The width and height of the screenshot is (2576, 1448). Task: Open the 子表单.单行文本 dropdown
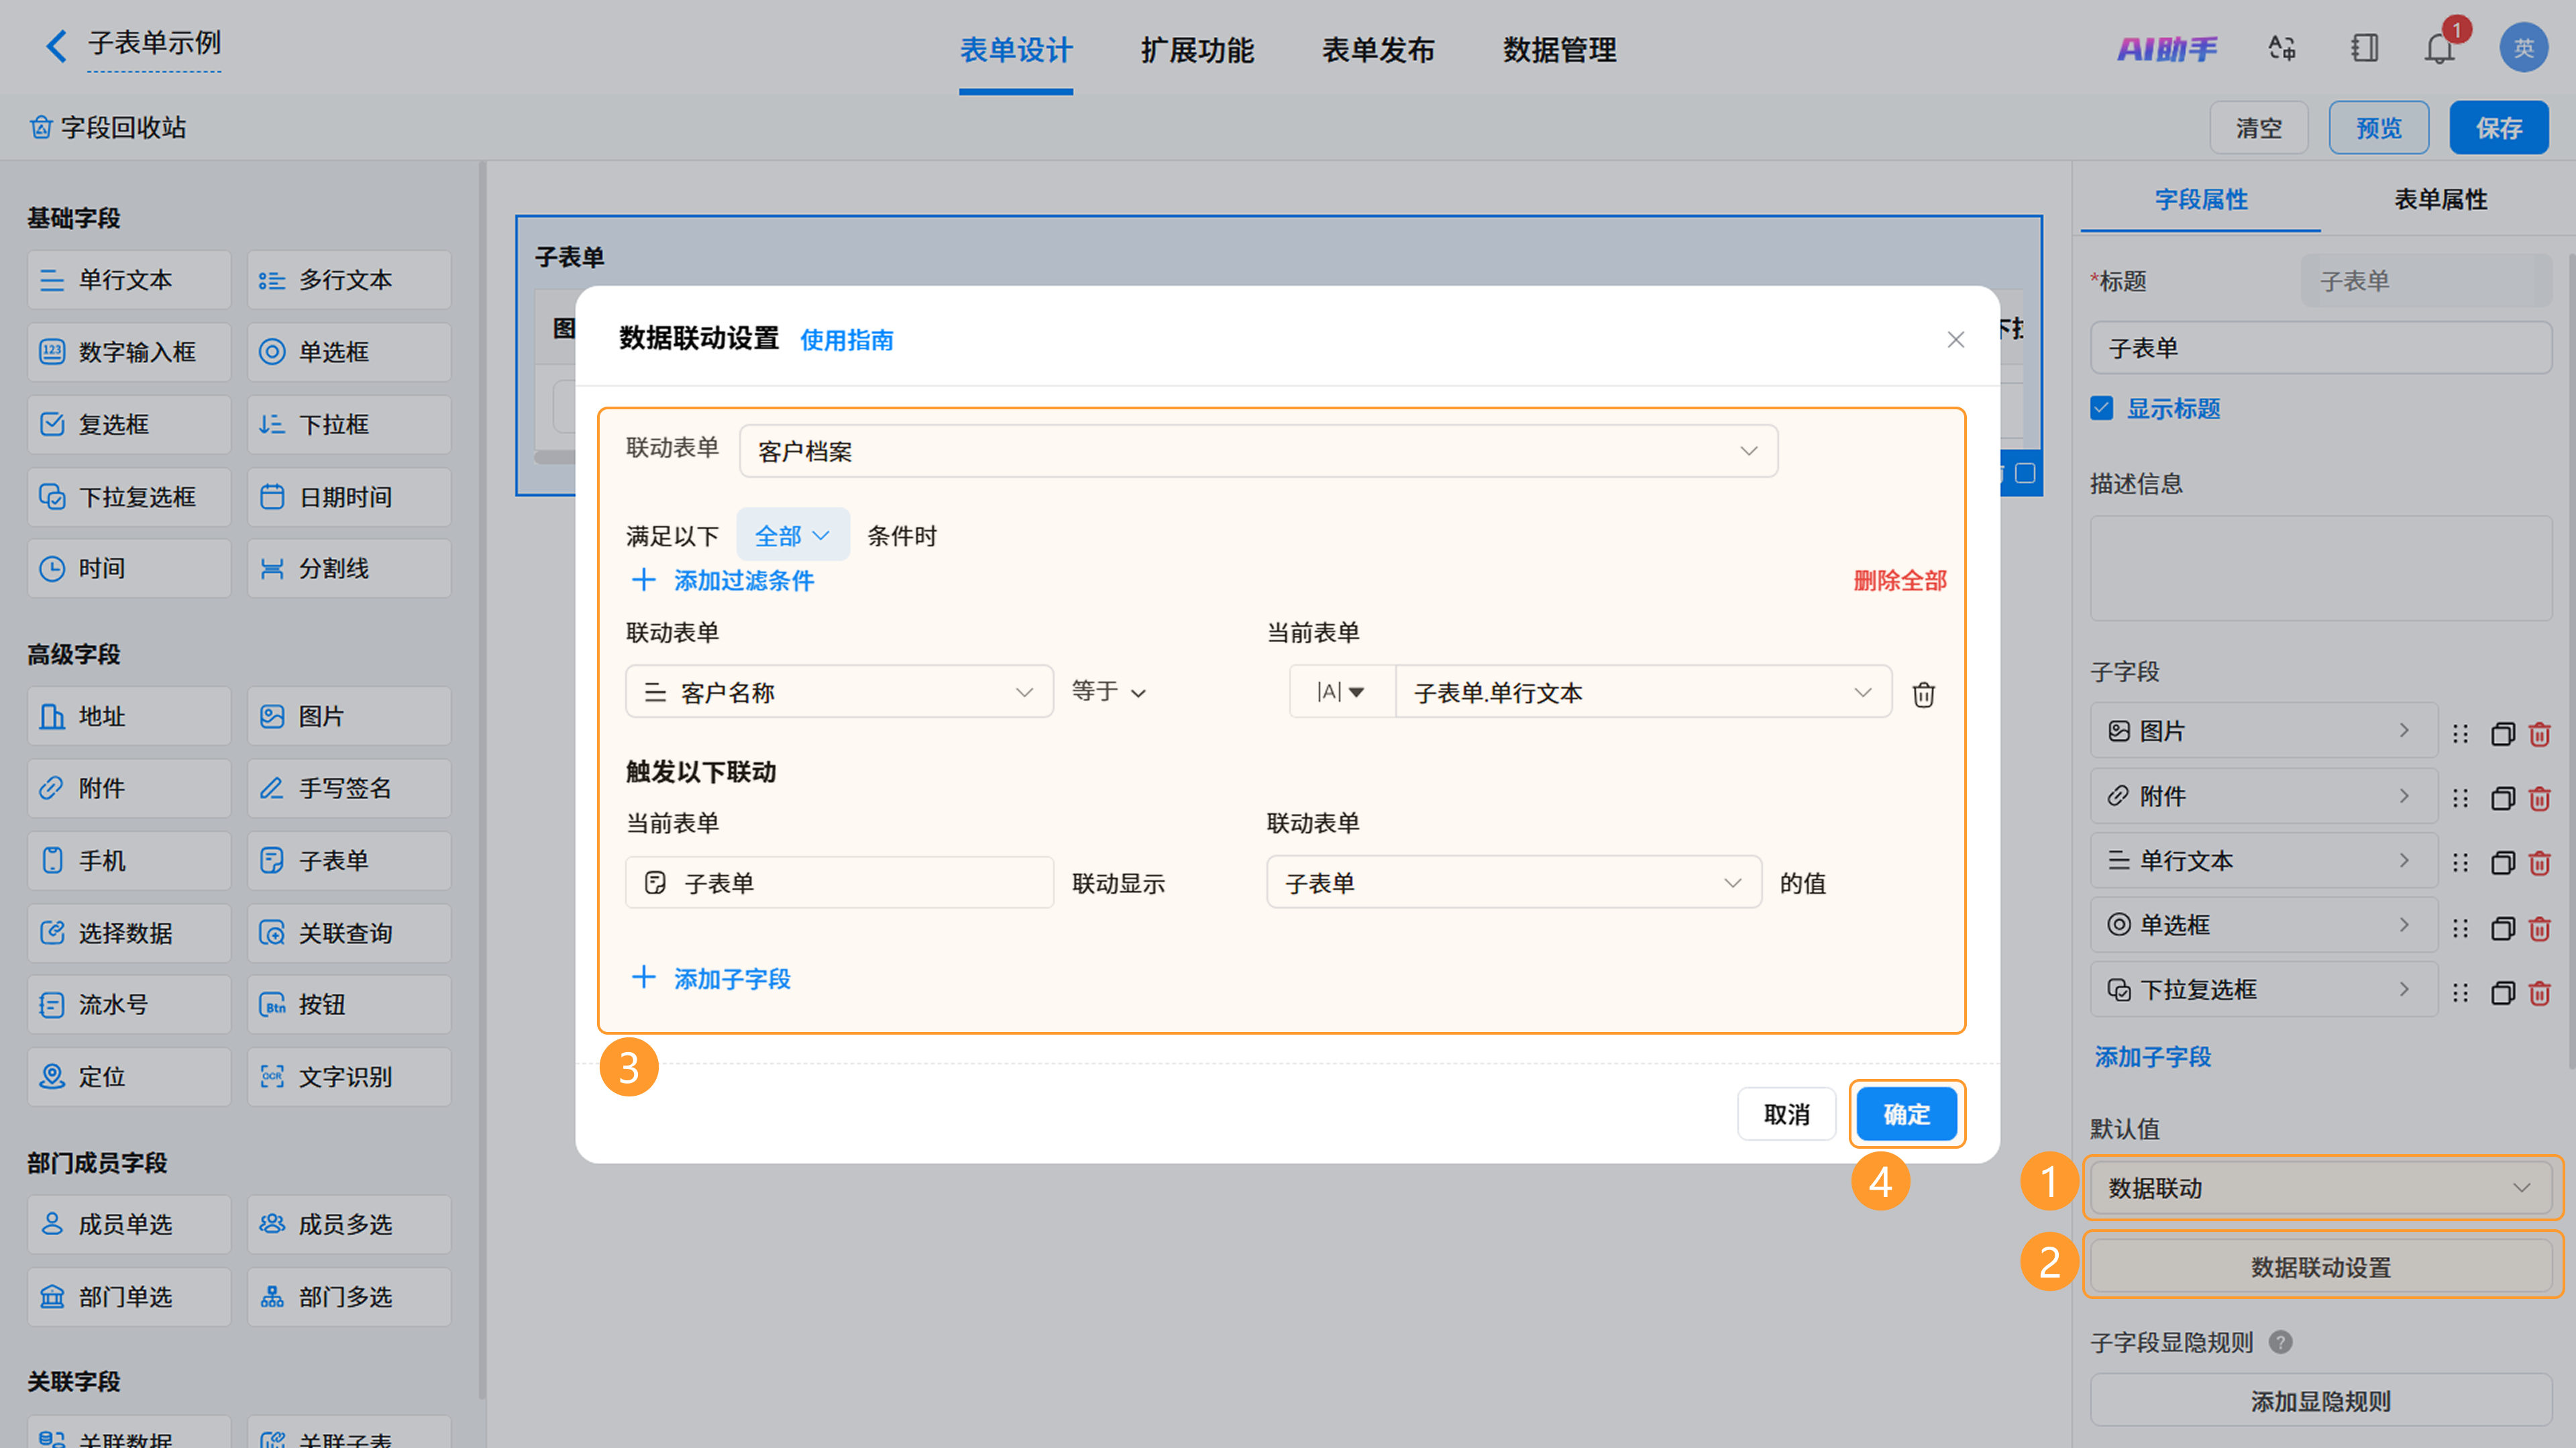click(1643, 692)
